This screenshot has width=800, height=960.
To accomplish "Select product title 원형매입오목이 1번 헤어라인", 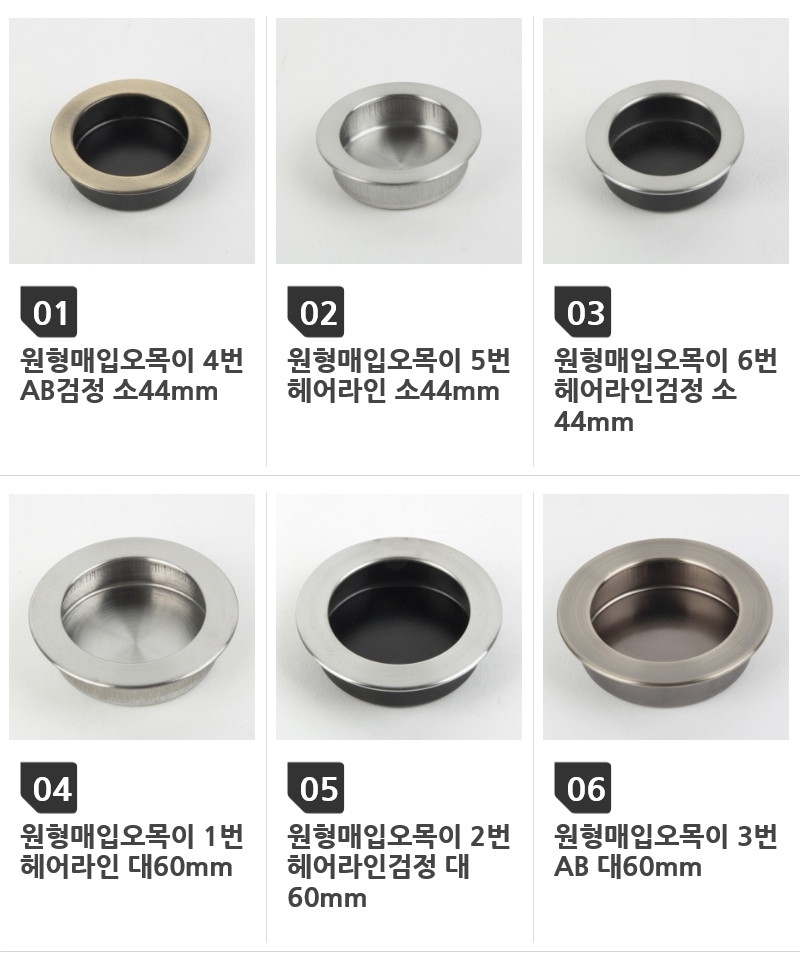I will point(132,851).
